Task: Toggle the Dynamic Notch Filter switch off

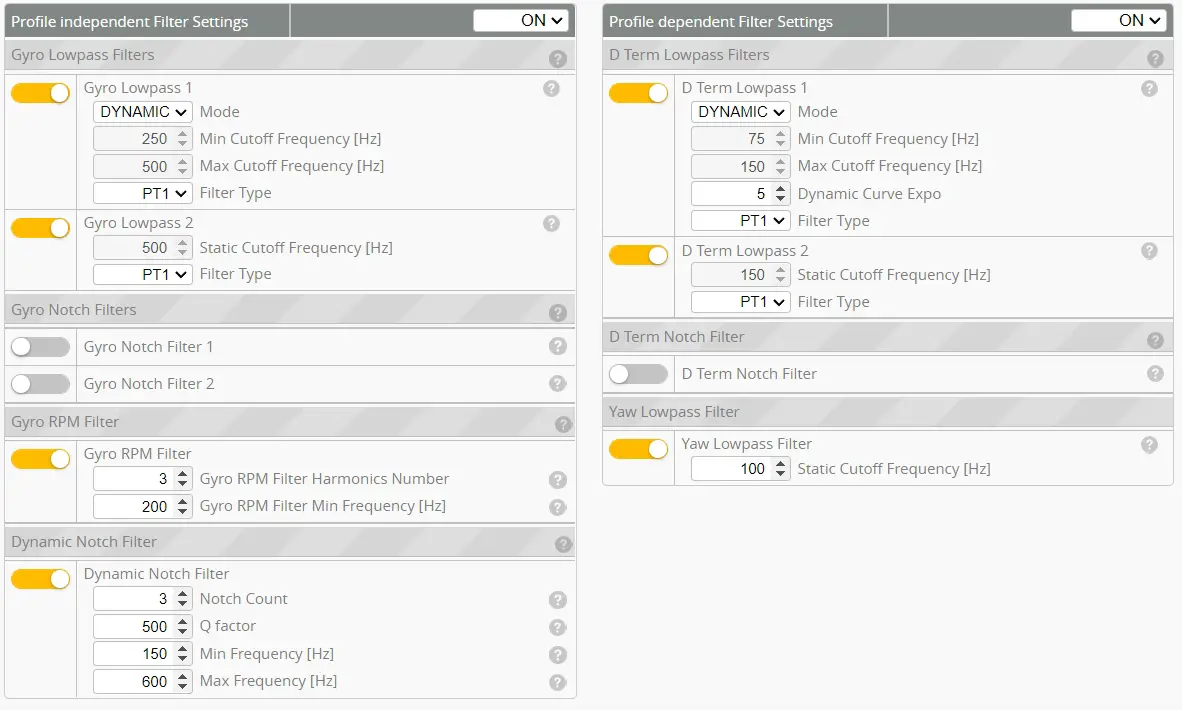Action: point(41,579)
